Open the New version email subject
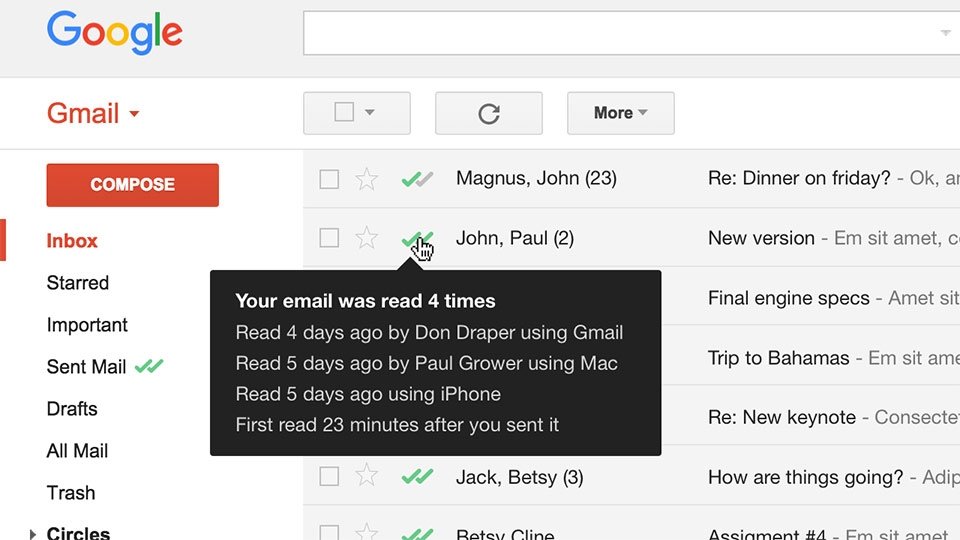 pos(761,238)
